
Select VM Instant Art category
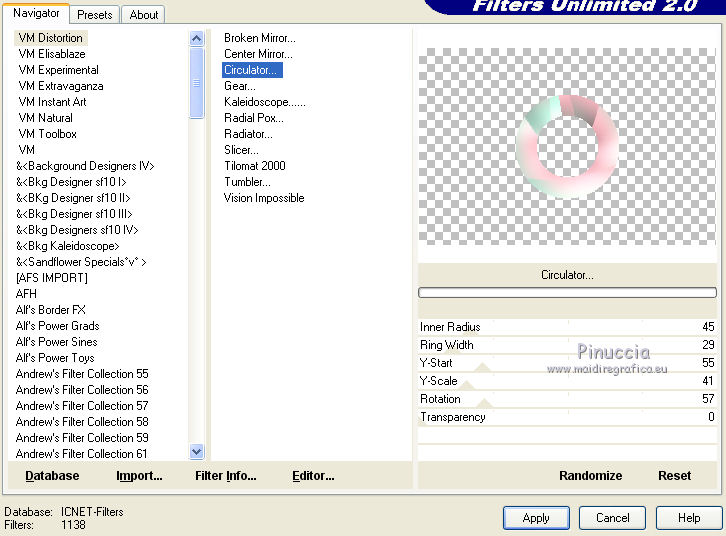pyautogui.click(x=52, y=102)
